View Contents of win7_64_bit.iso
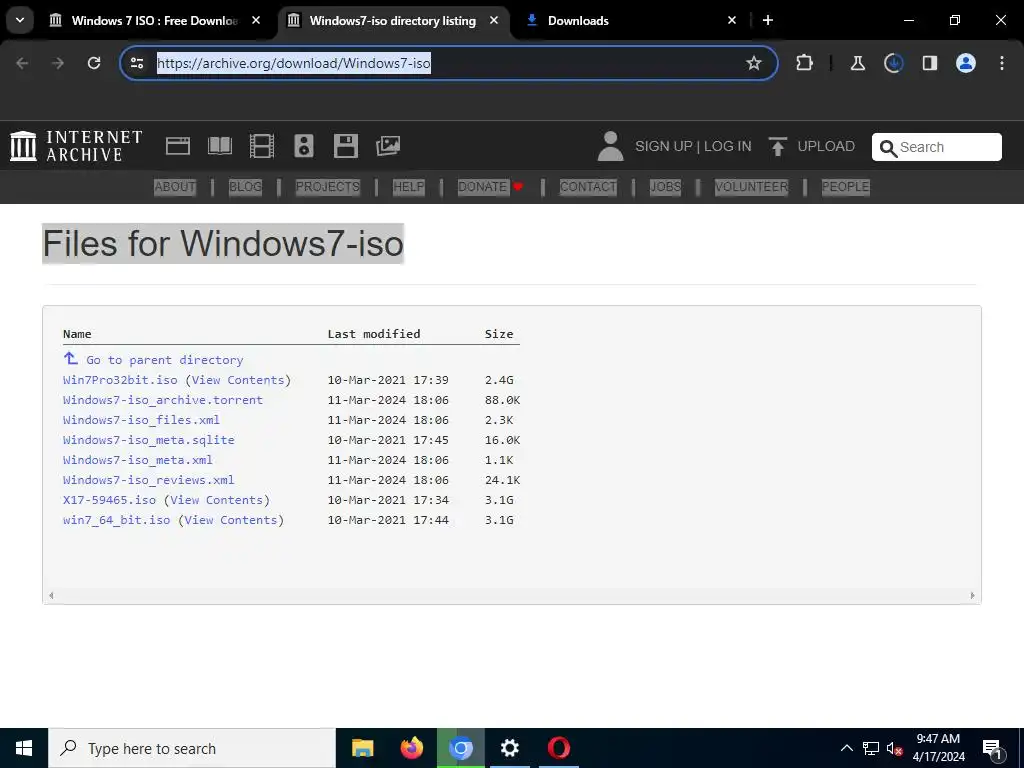The image size is (1024, 768). click(231, 520)
